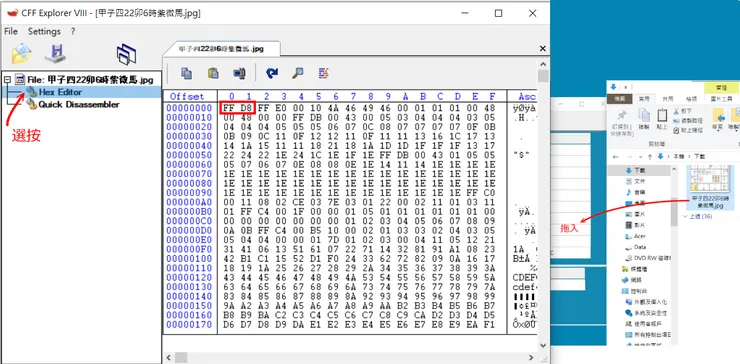This screenshot has width=740, height=364.
Task: Open Acer drive in Explorer navigation pane
Action: 639,236
